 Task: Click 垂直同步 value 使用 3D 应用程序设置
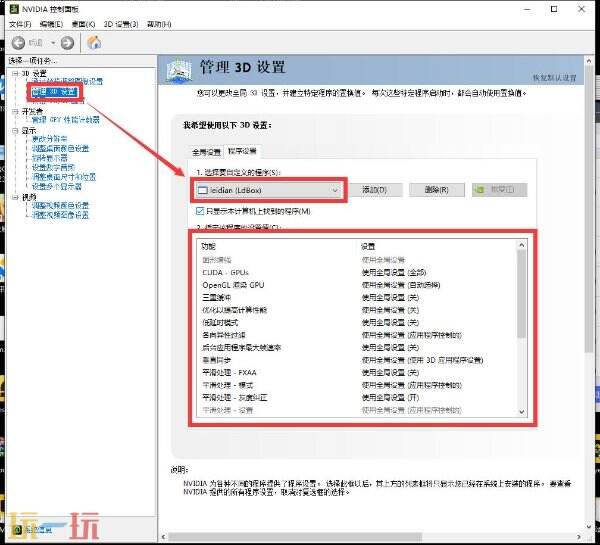tap(422, 360)
